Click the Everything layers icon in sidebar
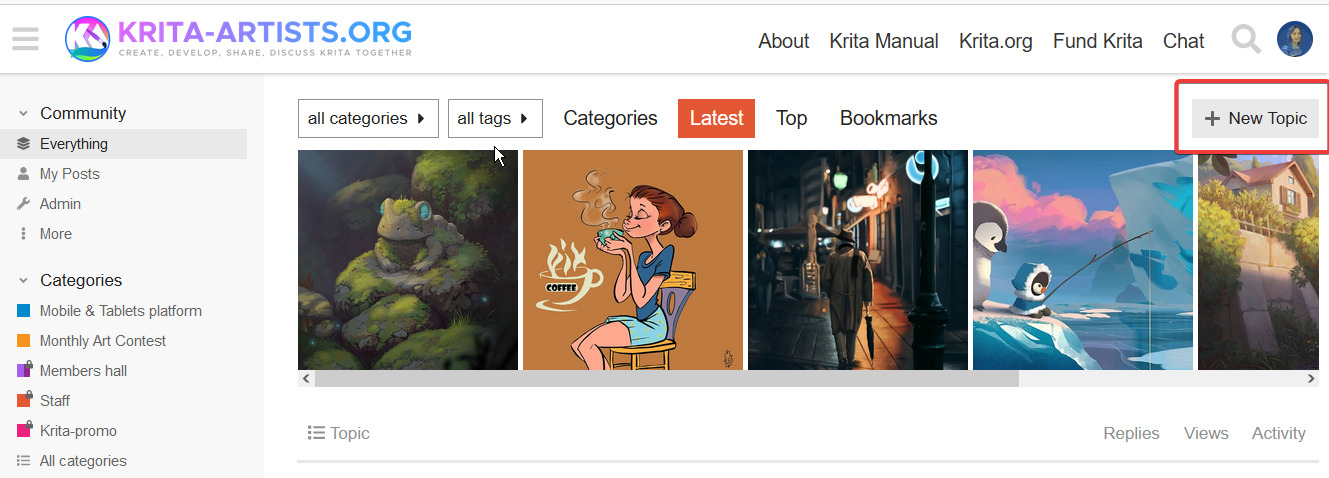This screenshot has height=478, width=1329. click(24, 144)
